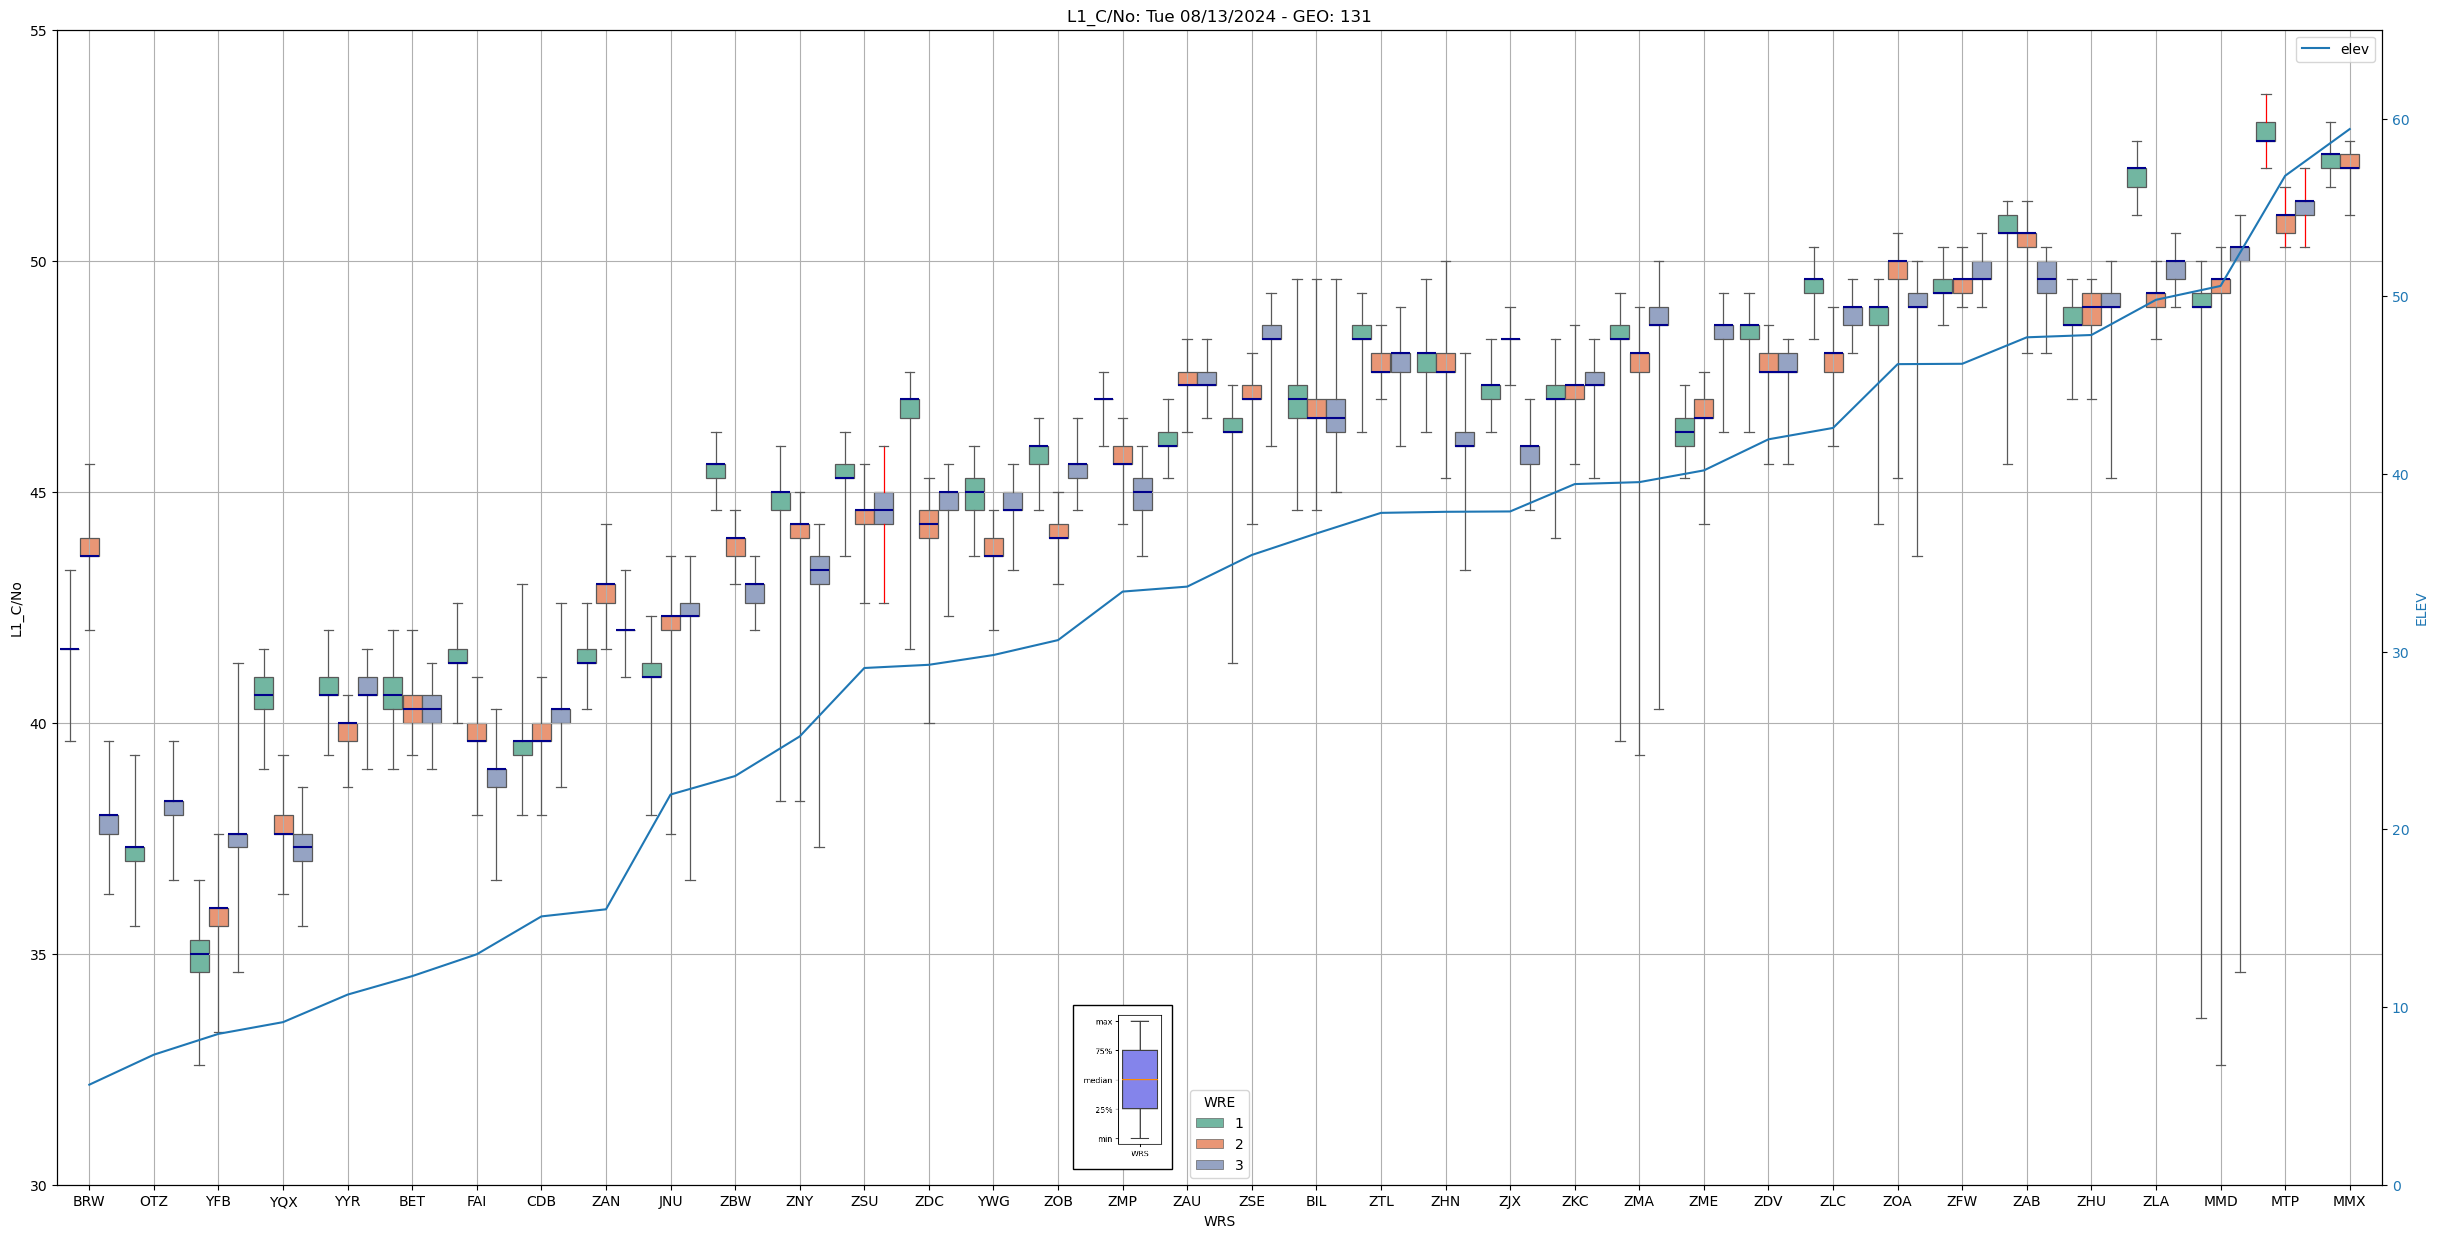Click the blue-gray WRE 3 legend swatch
Image resolution: width=2439 pixels, height=1238 pixels.
[1209, 1165]
